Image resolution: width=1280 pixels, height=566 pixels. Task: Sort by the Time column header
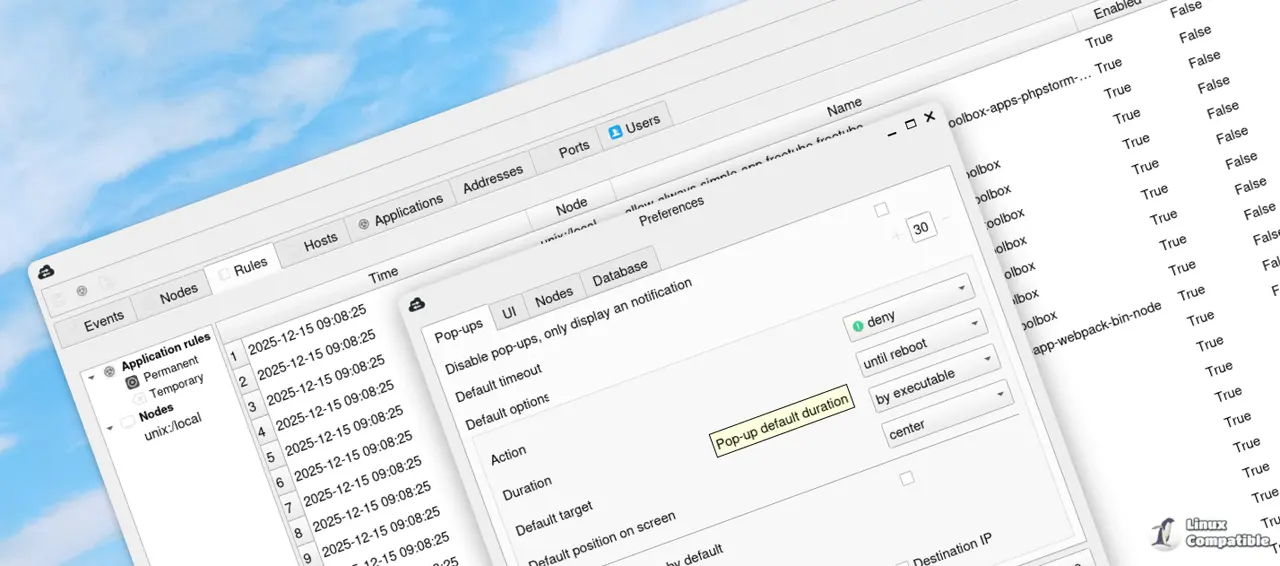click(x=383, y=273)
